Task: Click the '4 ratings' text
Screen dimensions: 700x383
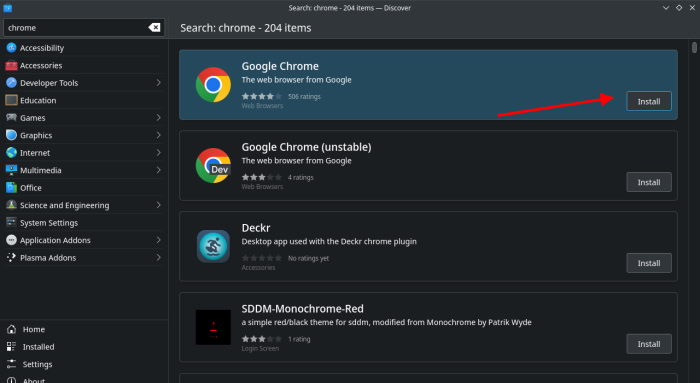Action: tap(300, 177)
